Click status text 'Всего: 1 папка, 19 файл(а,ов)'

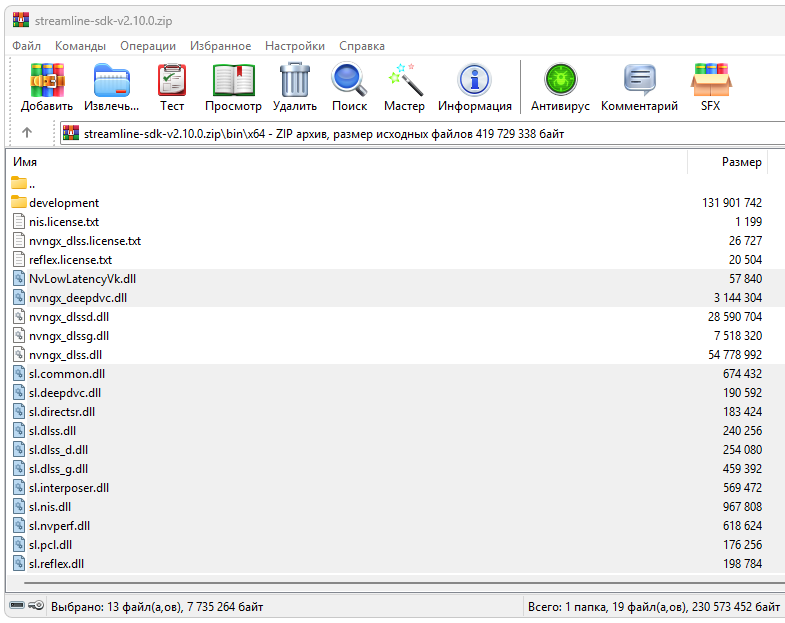pos(608,606)
